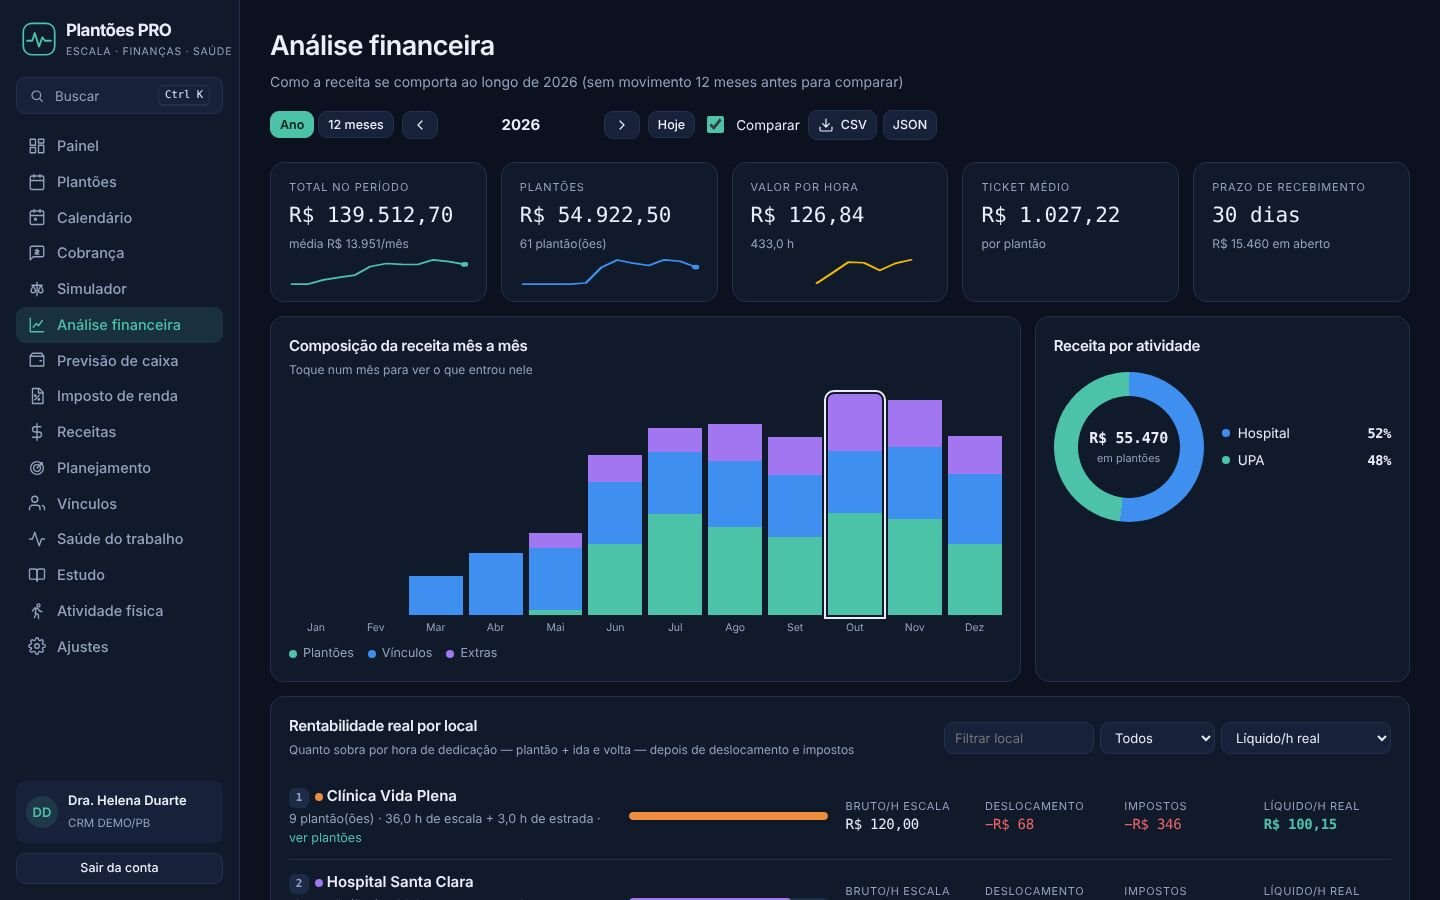Toggle Vínculos series in chart legend
The height and width of the screenshot is (900, 1440).
[x=400, y=653]
